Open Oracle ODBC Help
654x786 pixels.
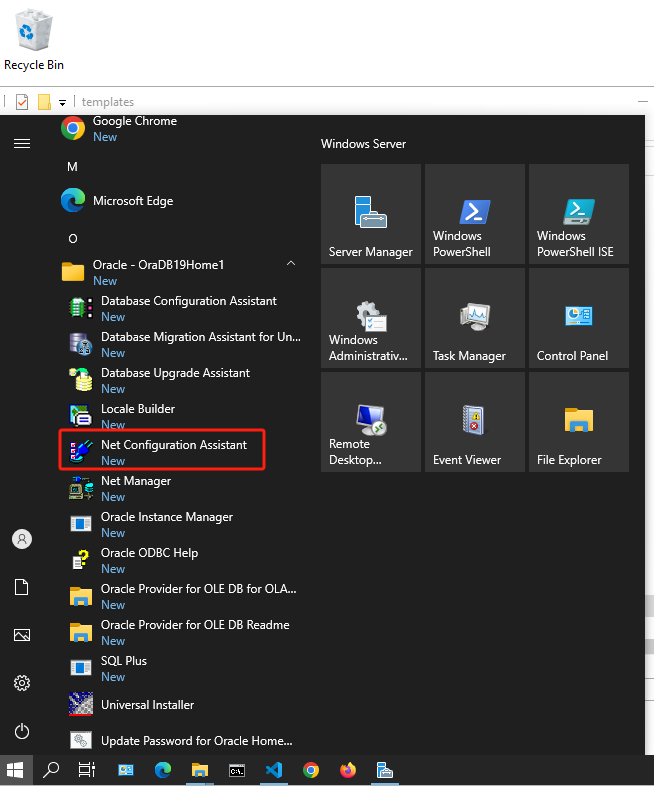click(x=183, y=560)
